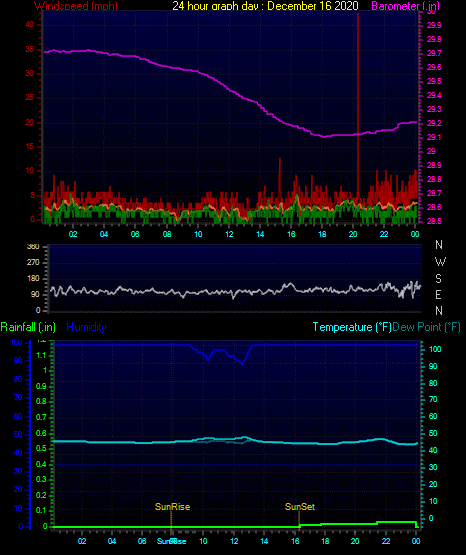
Task: Click the Temperature (°F) legend label
Action: [352, 327]
